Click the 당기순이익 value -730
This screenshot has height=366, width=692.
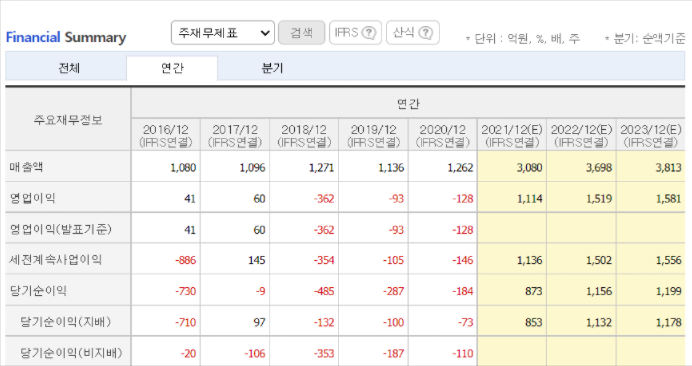tap(186, 291)
